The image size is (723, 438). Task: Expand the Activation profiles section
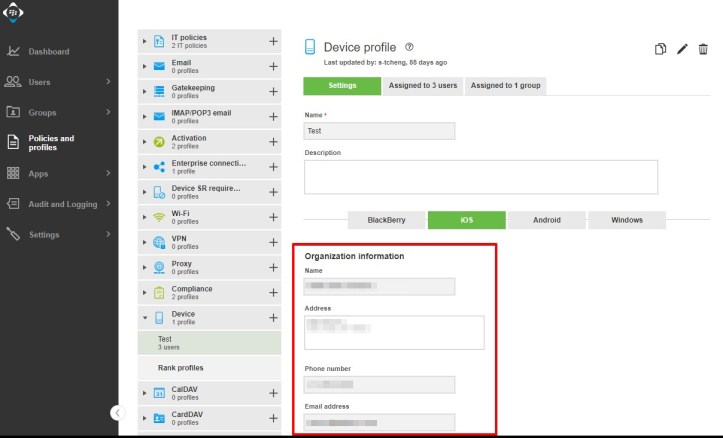(145, 142)
